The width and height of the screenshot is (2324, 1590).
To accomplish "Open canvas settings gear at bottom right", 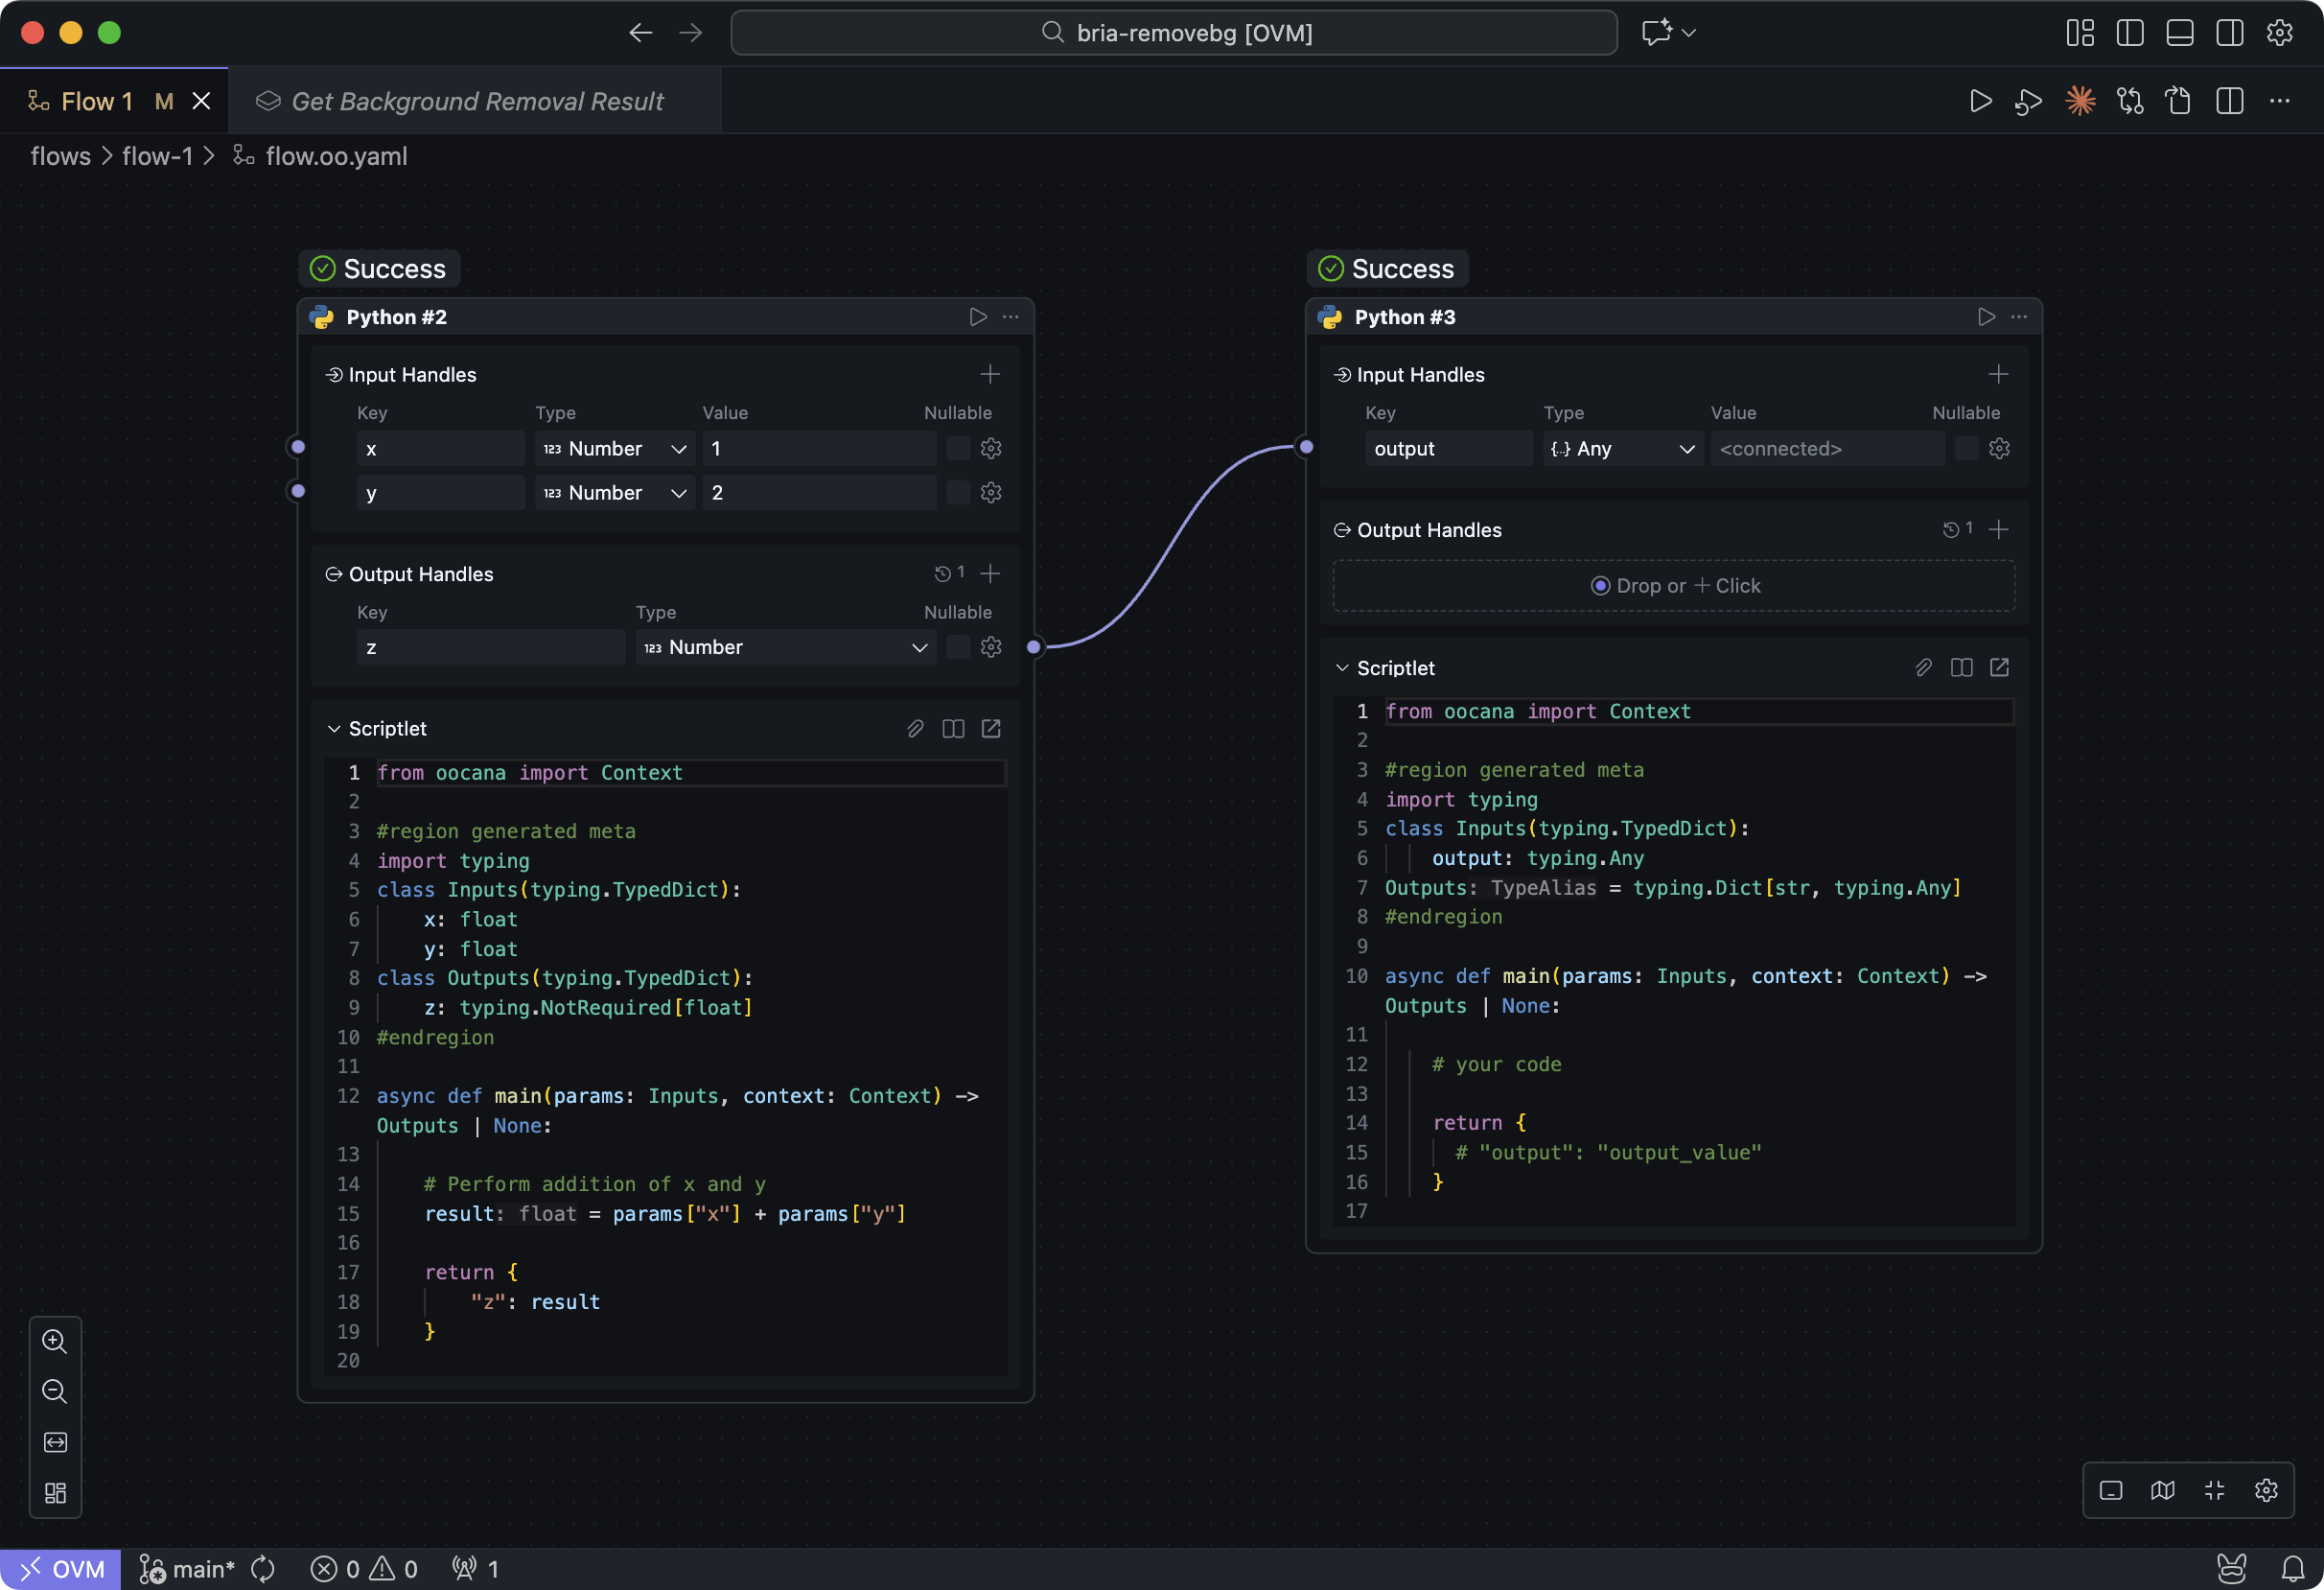I will [x=2266, y=1490].
